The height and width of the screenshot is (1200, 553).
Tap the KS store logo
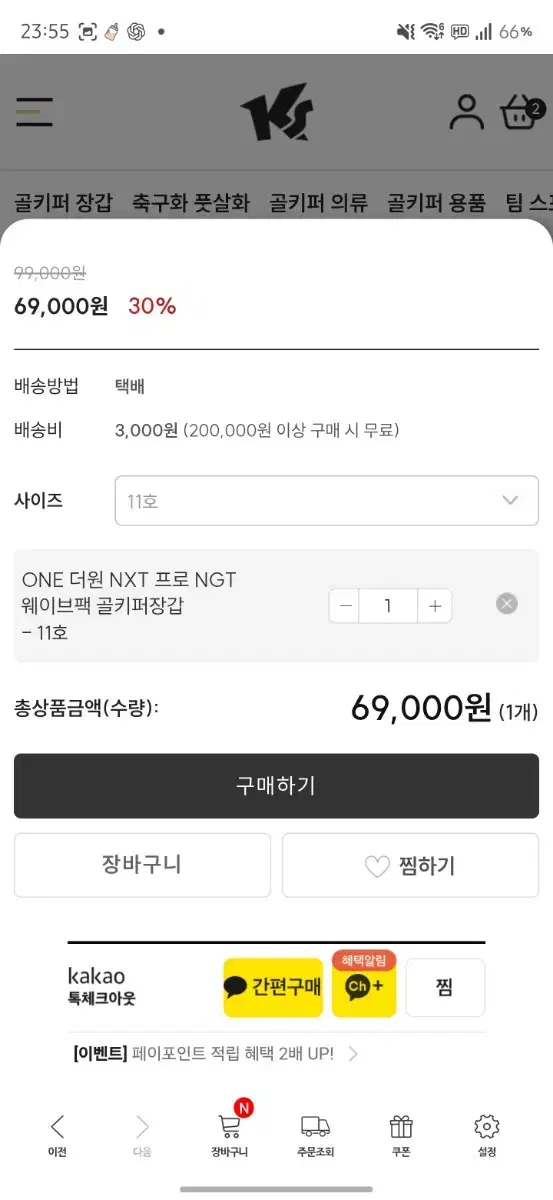[276, 116]
